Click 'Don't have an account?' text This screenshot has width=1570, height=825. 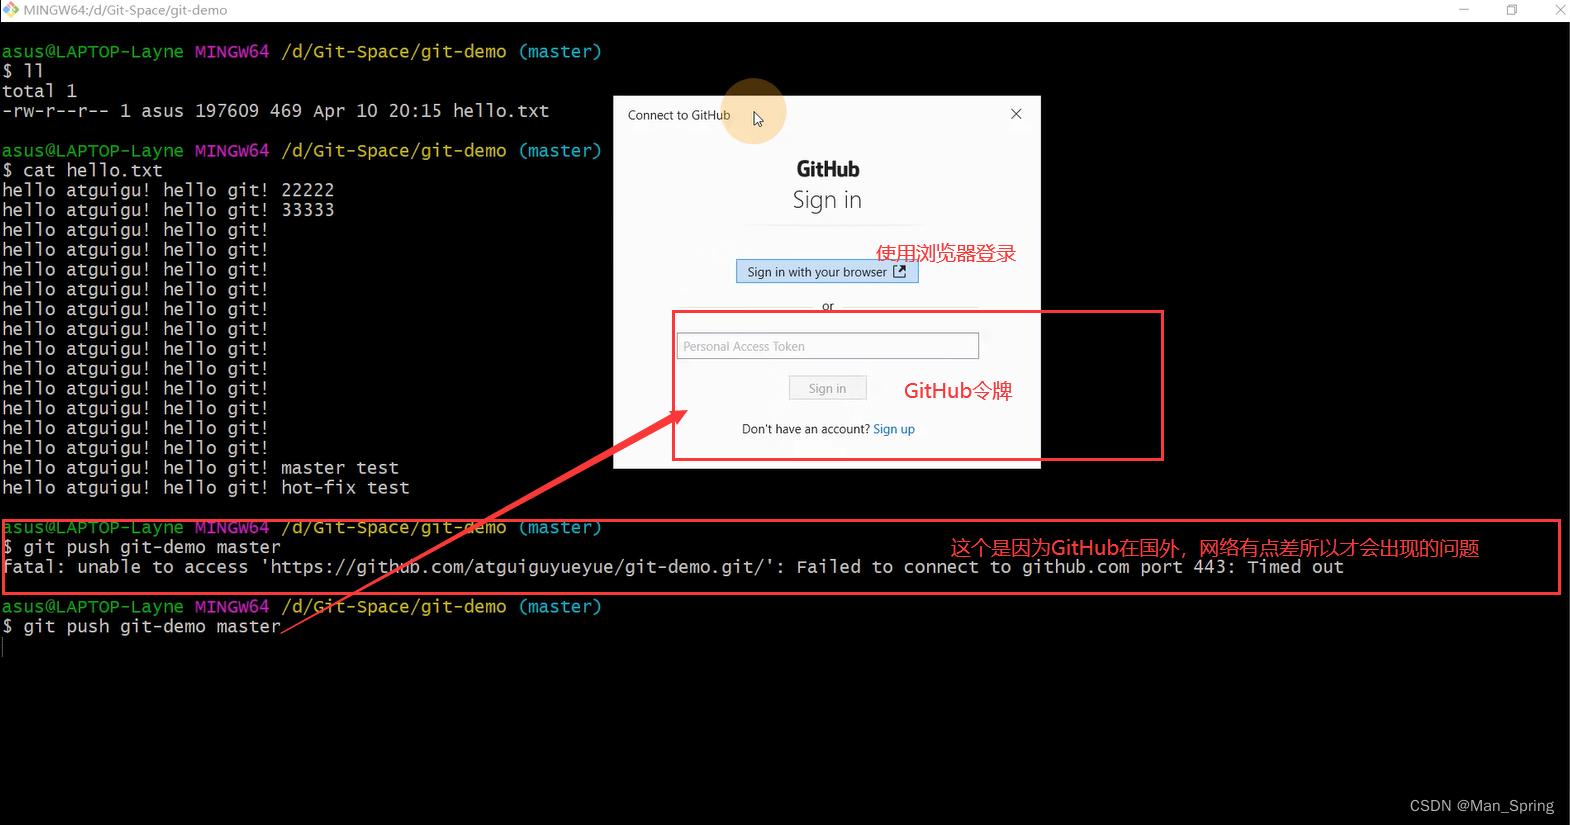[806, 429]
